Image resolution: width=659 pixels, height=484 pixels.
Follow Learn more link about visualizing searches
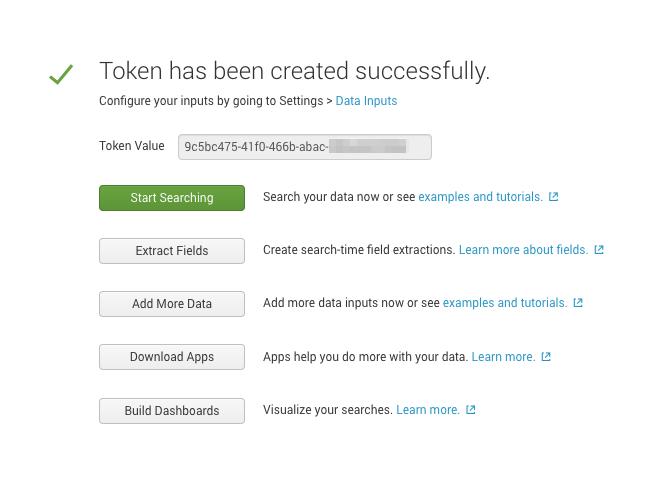428,410
